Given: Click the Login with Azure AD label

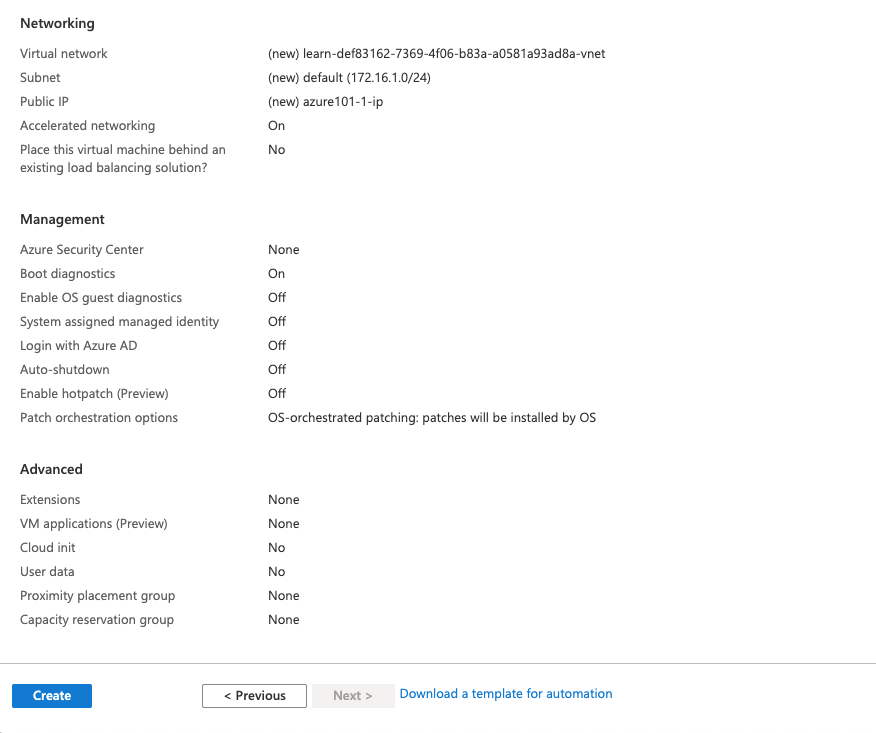Looking at the screenshot, I should point(78,346).
